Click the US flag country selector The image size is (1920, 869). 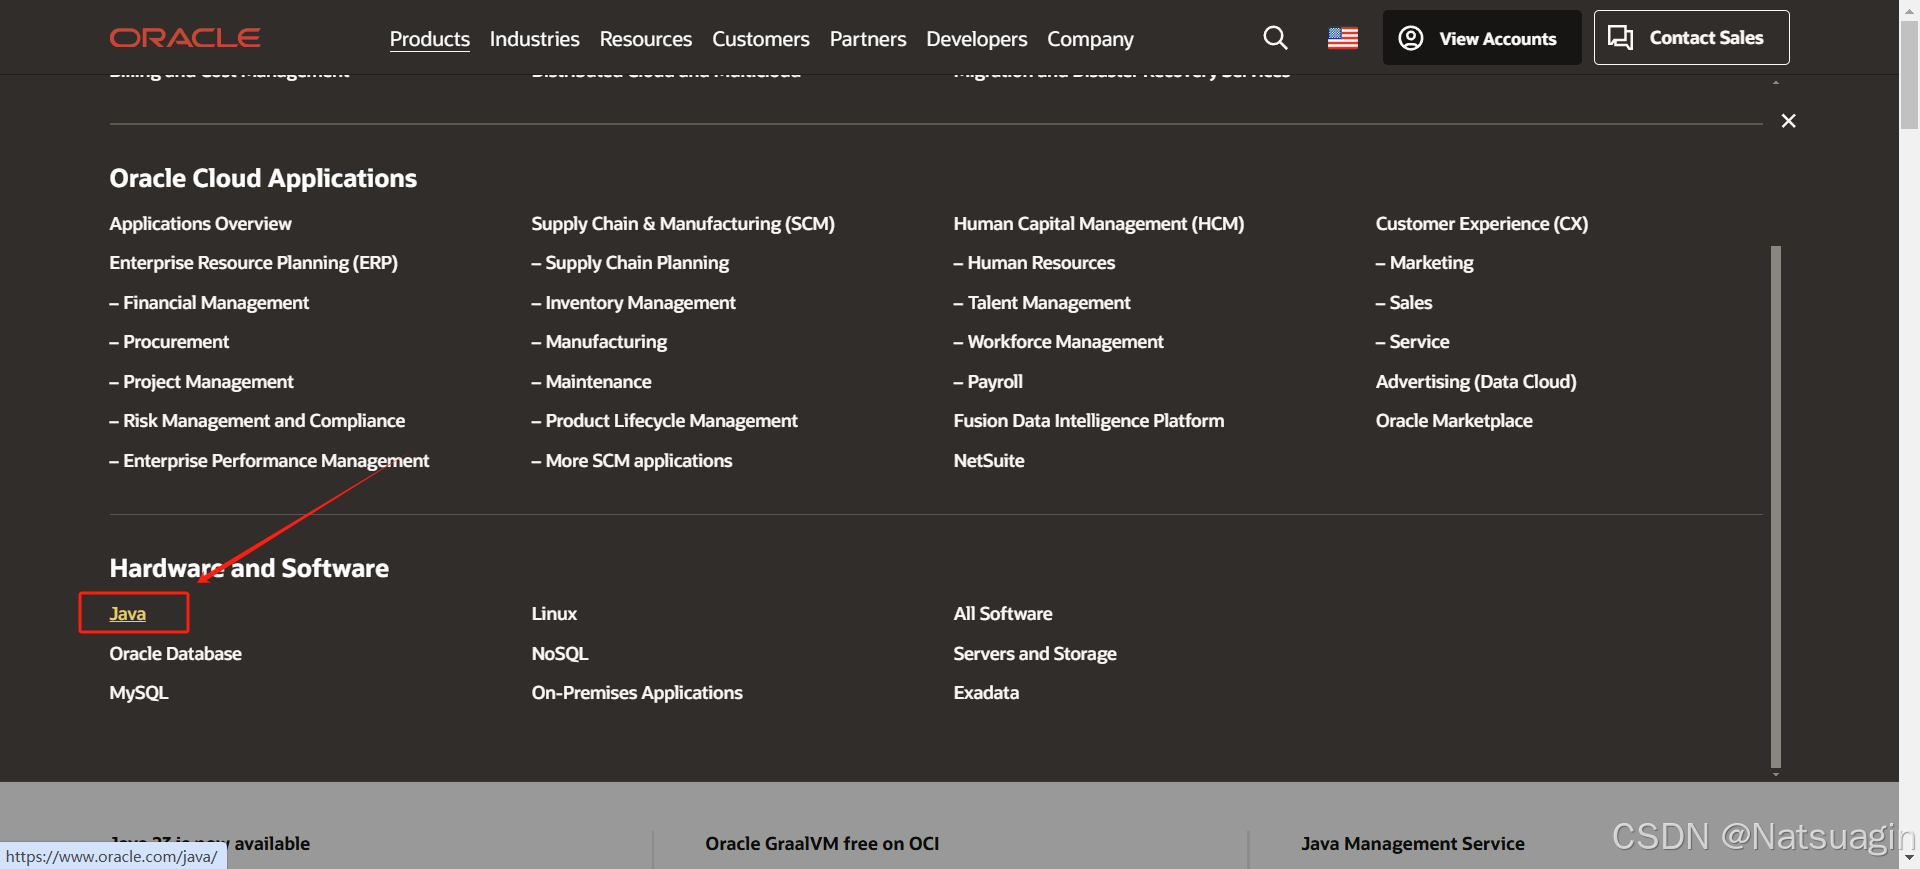1342,38
